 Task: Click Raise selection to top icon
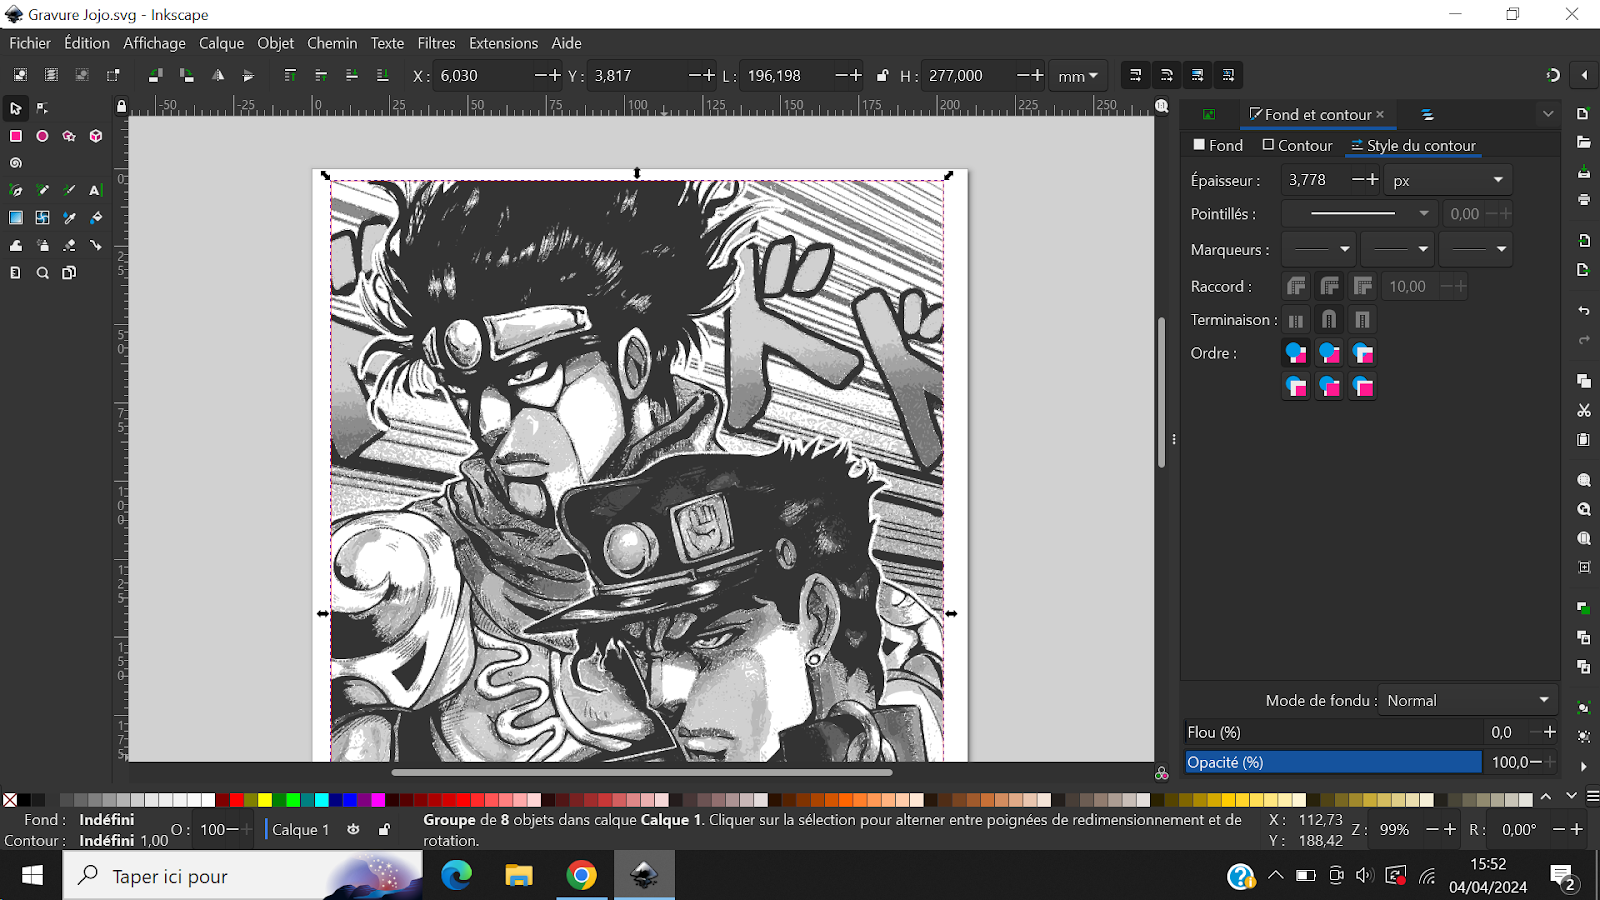coord(290,75)
